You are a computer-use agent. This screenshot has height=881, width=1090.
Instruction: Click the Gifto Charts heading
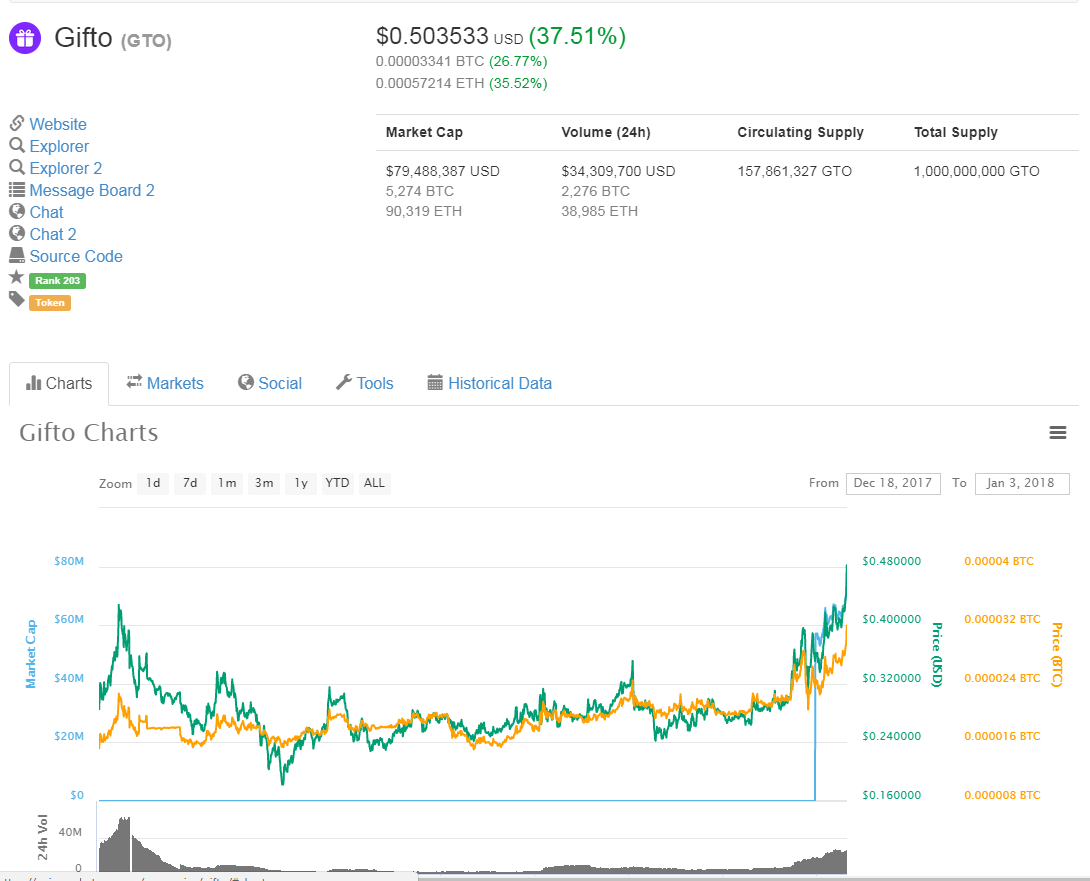[89, 433]
